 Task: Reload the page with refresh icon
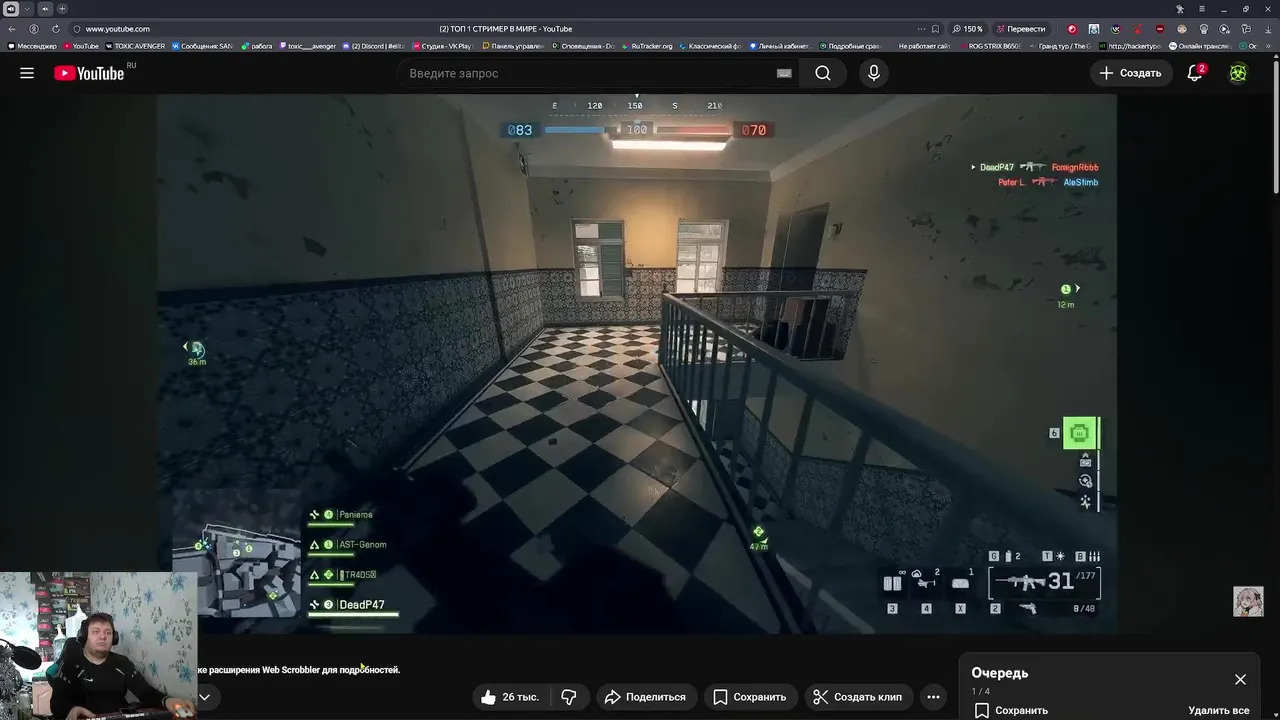pos(55,29)
